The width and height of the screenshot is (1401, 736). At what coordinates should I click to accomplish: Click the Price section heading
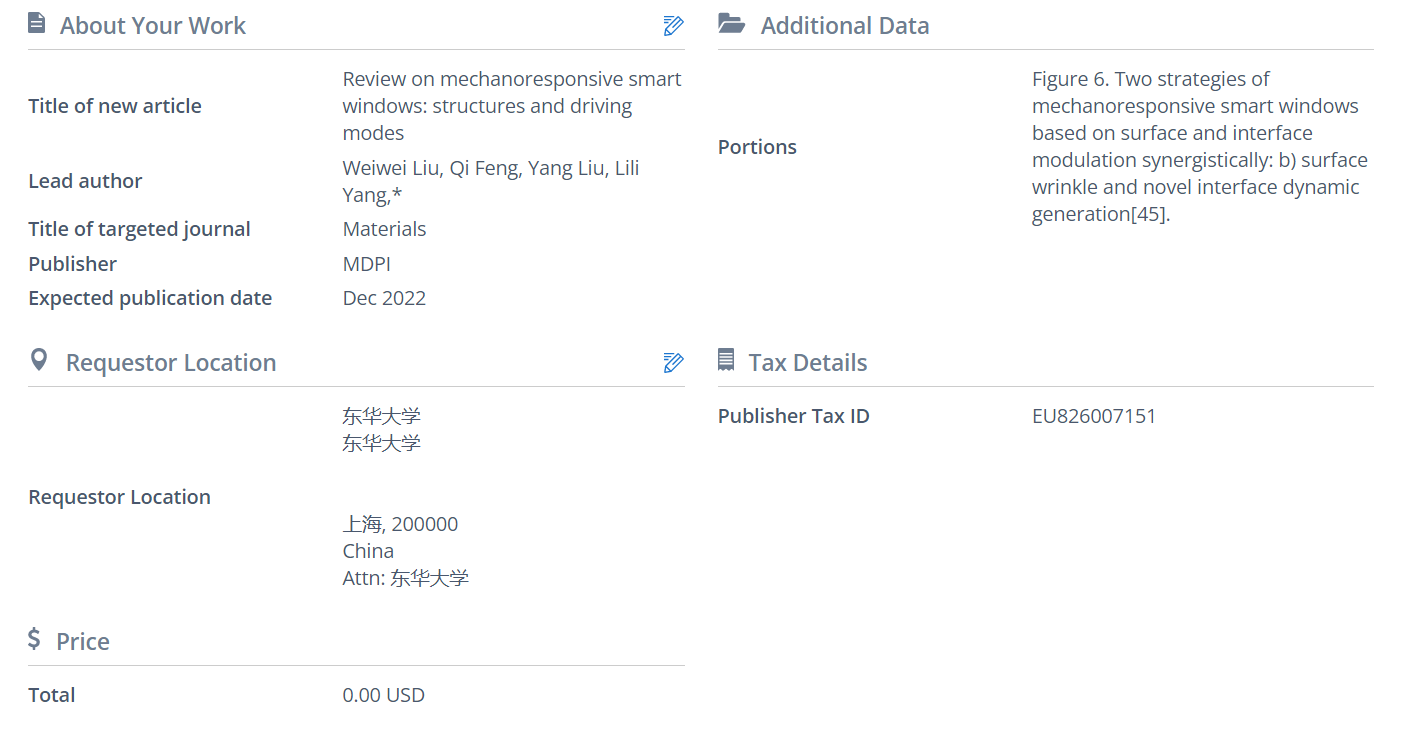(x=82, y=642)
